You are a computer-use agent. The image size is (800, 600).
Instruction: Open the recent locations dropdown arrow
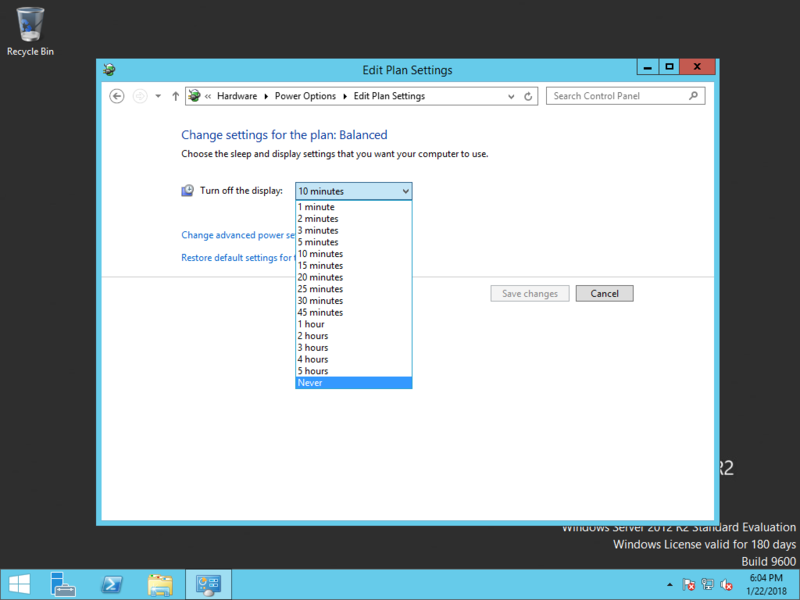click(158, 96)
